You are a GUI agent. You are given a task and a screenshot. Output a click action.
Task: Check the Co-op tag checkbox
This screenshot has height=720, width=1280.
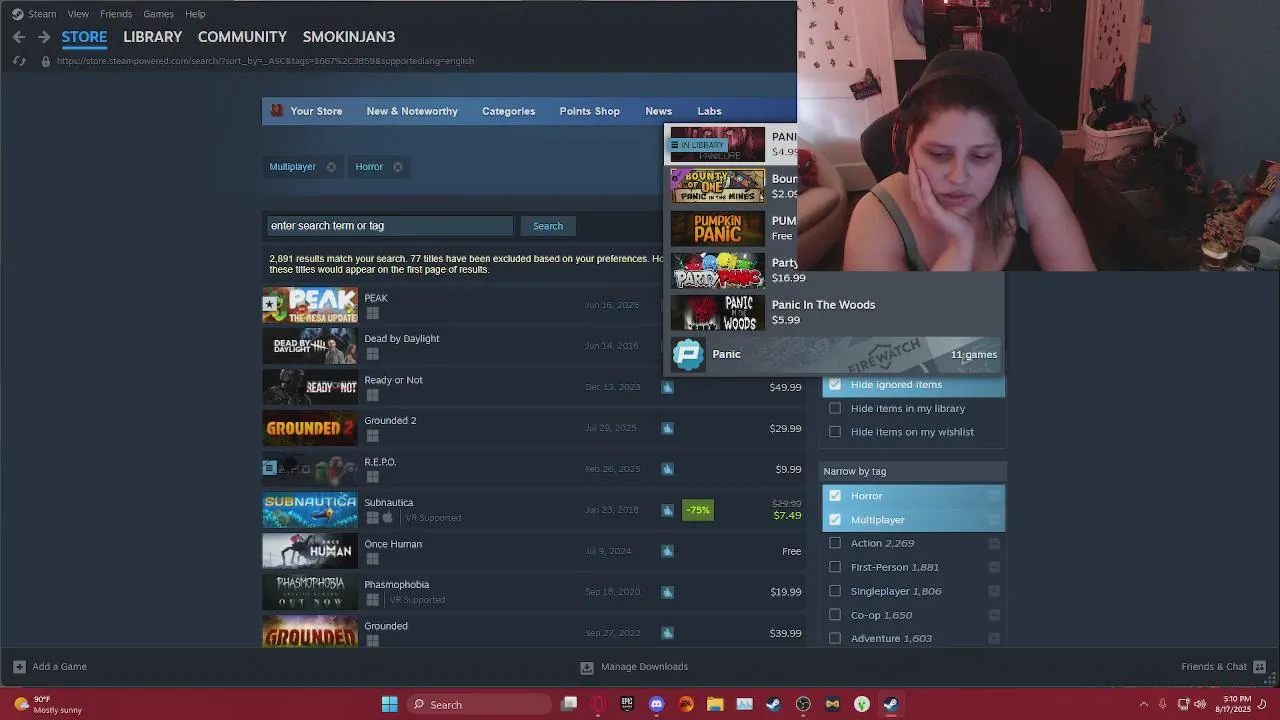(x=835, y=615)
